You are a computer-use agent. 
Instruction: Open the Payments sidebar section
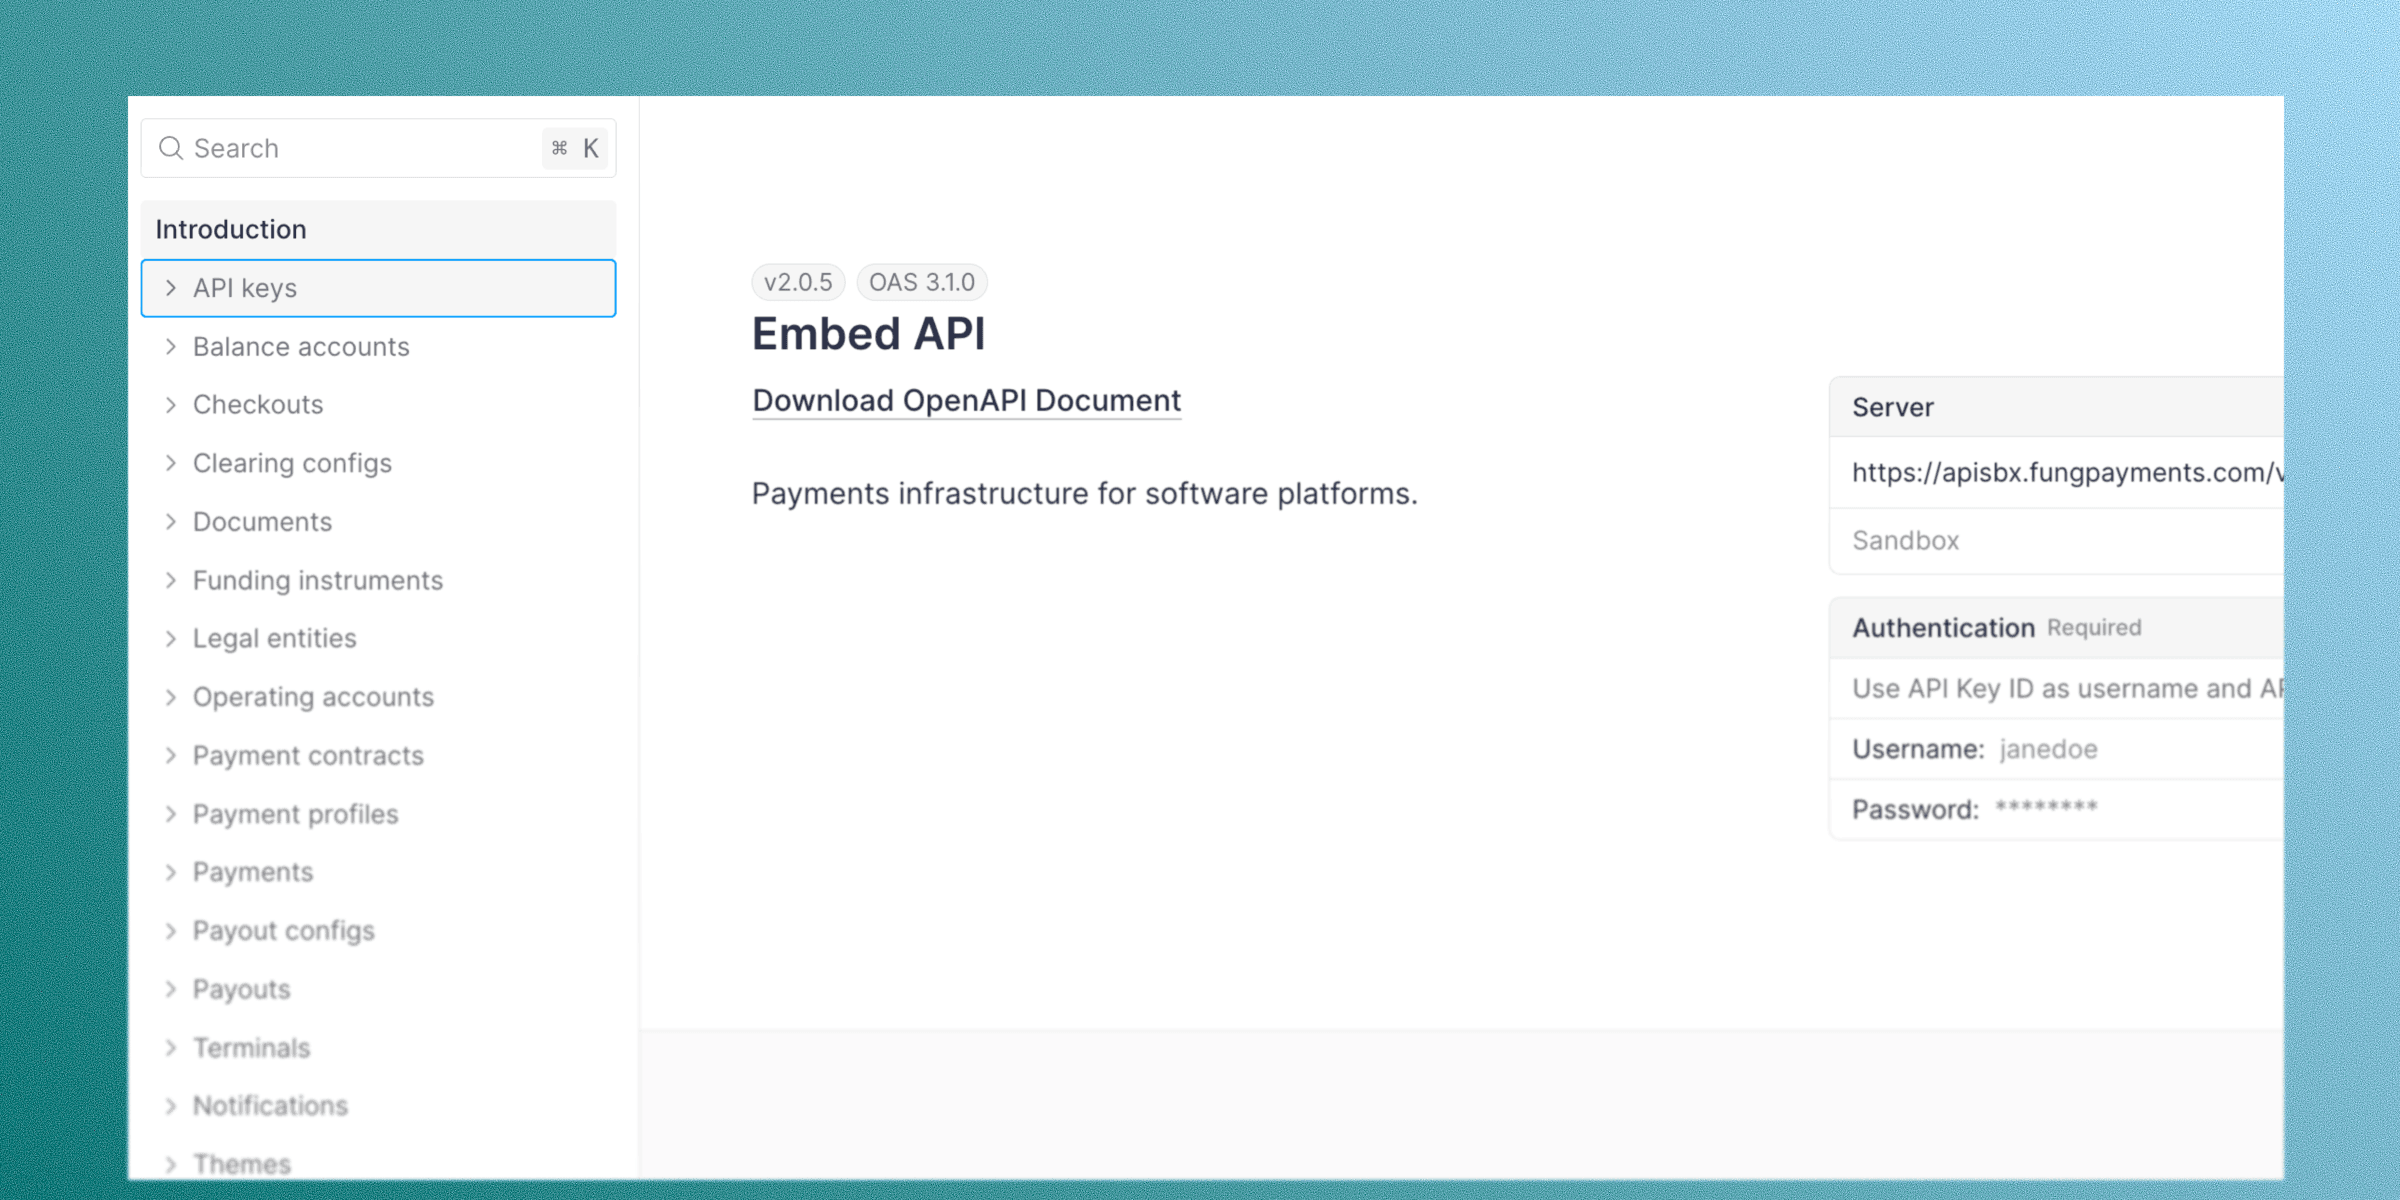pos(253,872)
